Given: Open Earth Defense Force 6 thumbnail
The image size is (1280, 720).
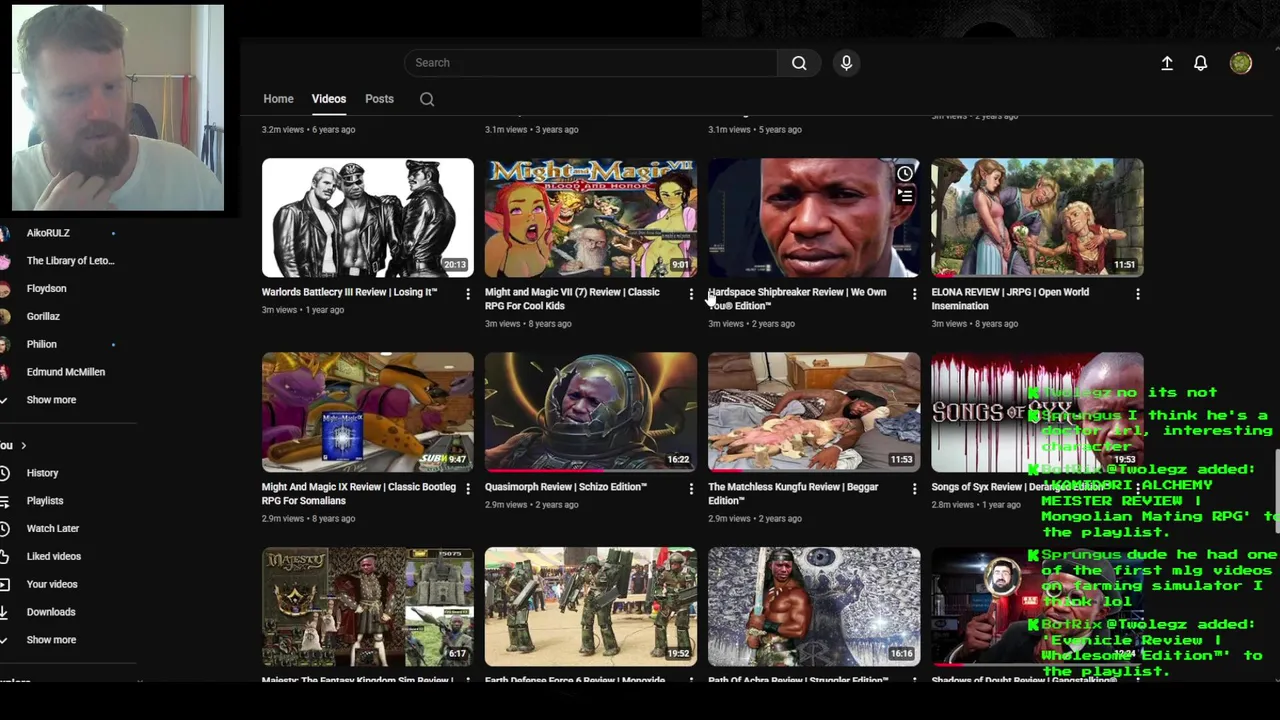Looking at the screenshot, I should pos(590,606).
